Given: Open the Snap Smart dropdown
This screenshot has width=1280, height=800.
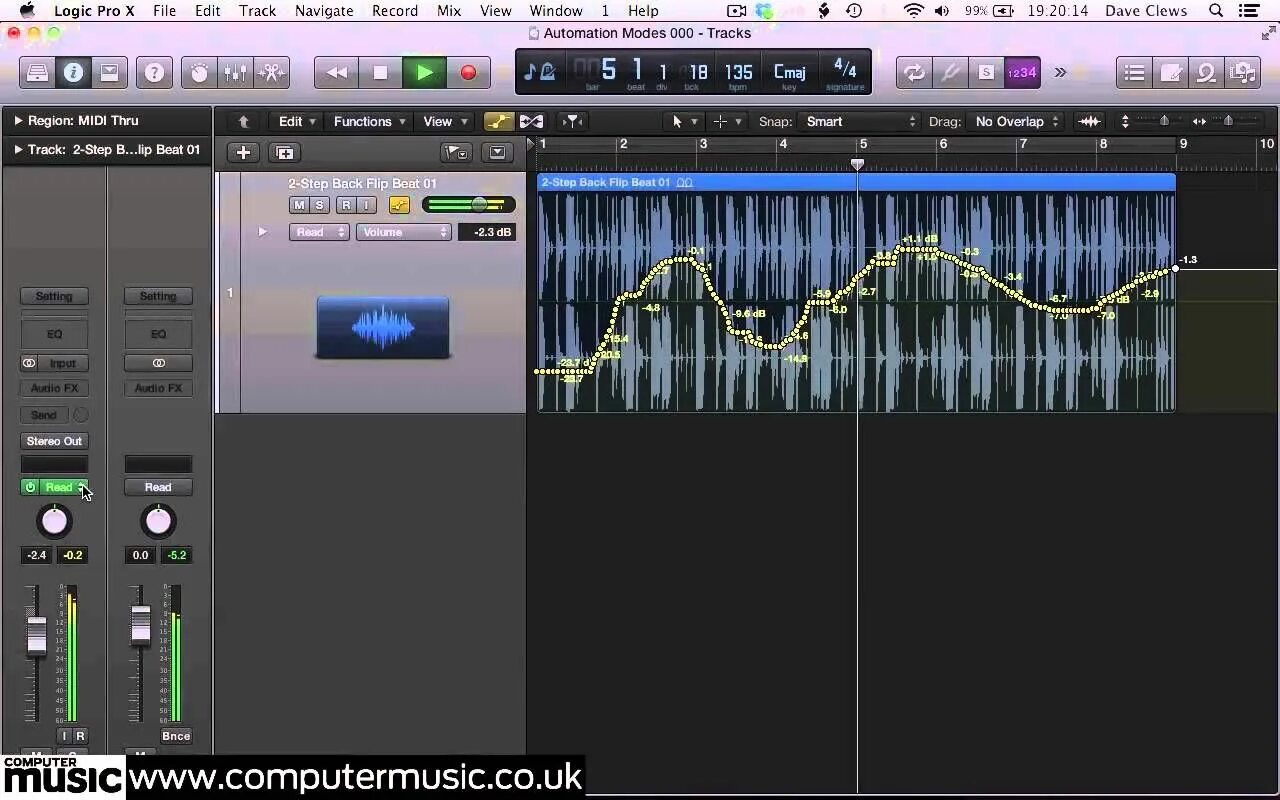Looking at the screenshot, I should coord(860,122).
